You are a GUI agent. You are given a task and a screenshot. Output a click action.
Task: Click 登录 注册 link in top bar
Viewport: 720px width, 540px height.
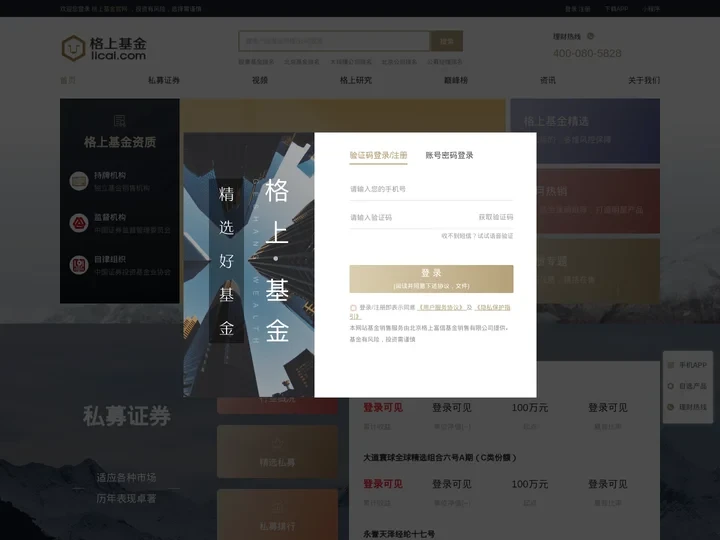[x=578, y=9]
